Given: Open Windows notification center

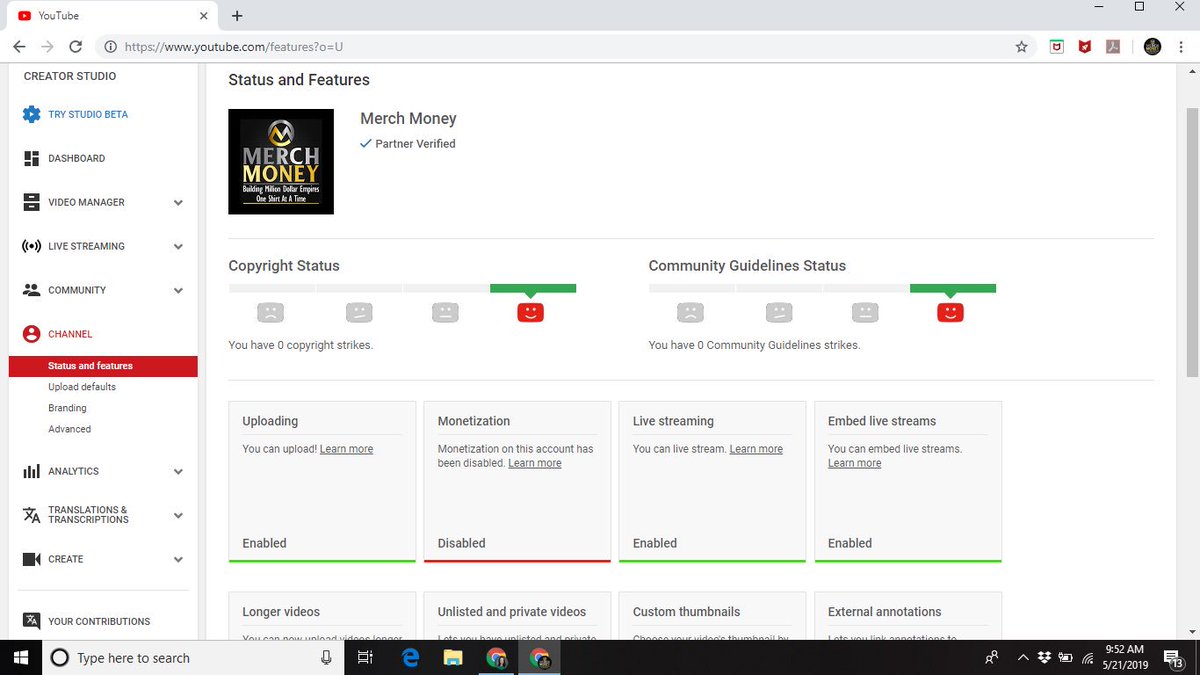Looking at the screenshot, I should 1172,657.
